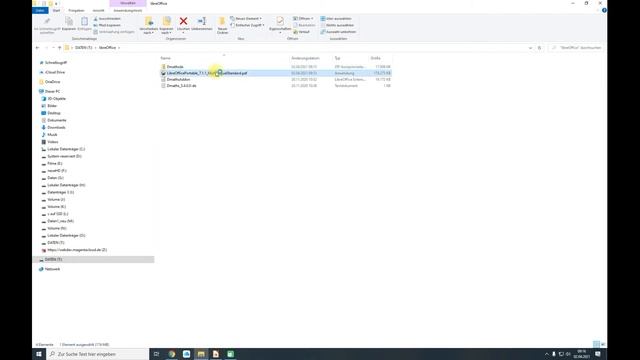Image resolution: width=640 pixels, height=360 pixels.
Task: Switch to the Ansicht ribbon tab
Action: click(x=98, y=10)
